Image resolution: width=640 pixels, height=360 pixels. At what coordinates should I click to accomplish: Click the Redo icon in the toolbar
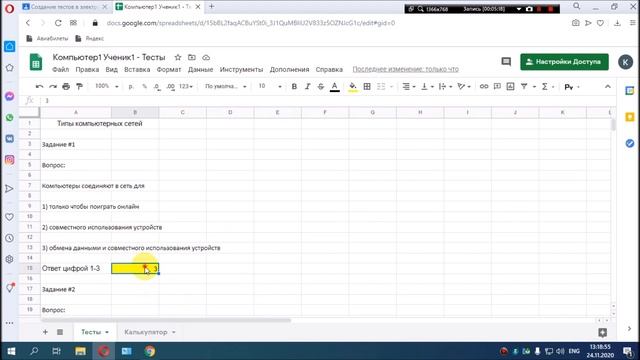click(x=53, y=87)
